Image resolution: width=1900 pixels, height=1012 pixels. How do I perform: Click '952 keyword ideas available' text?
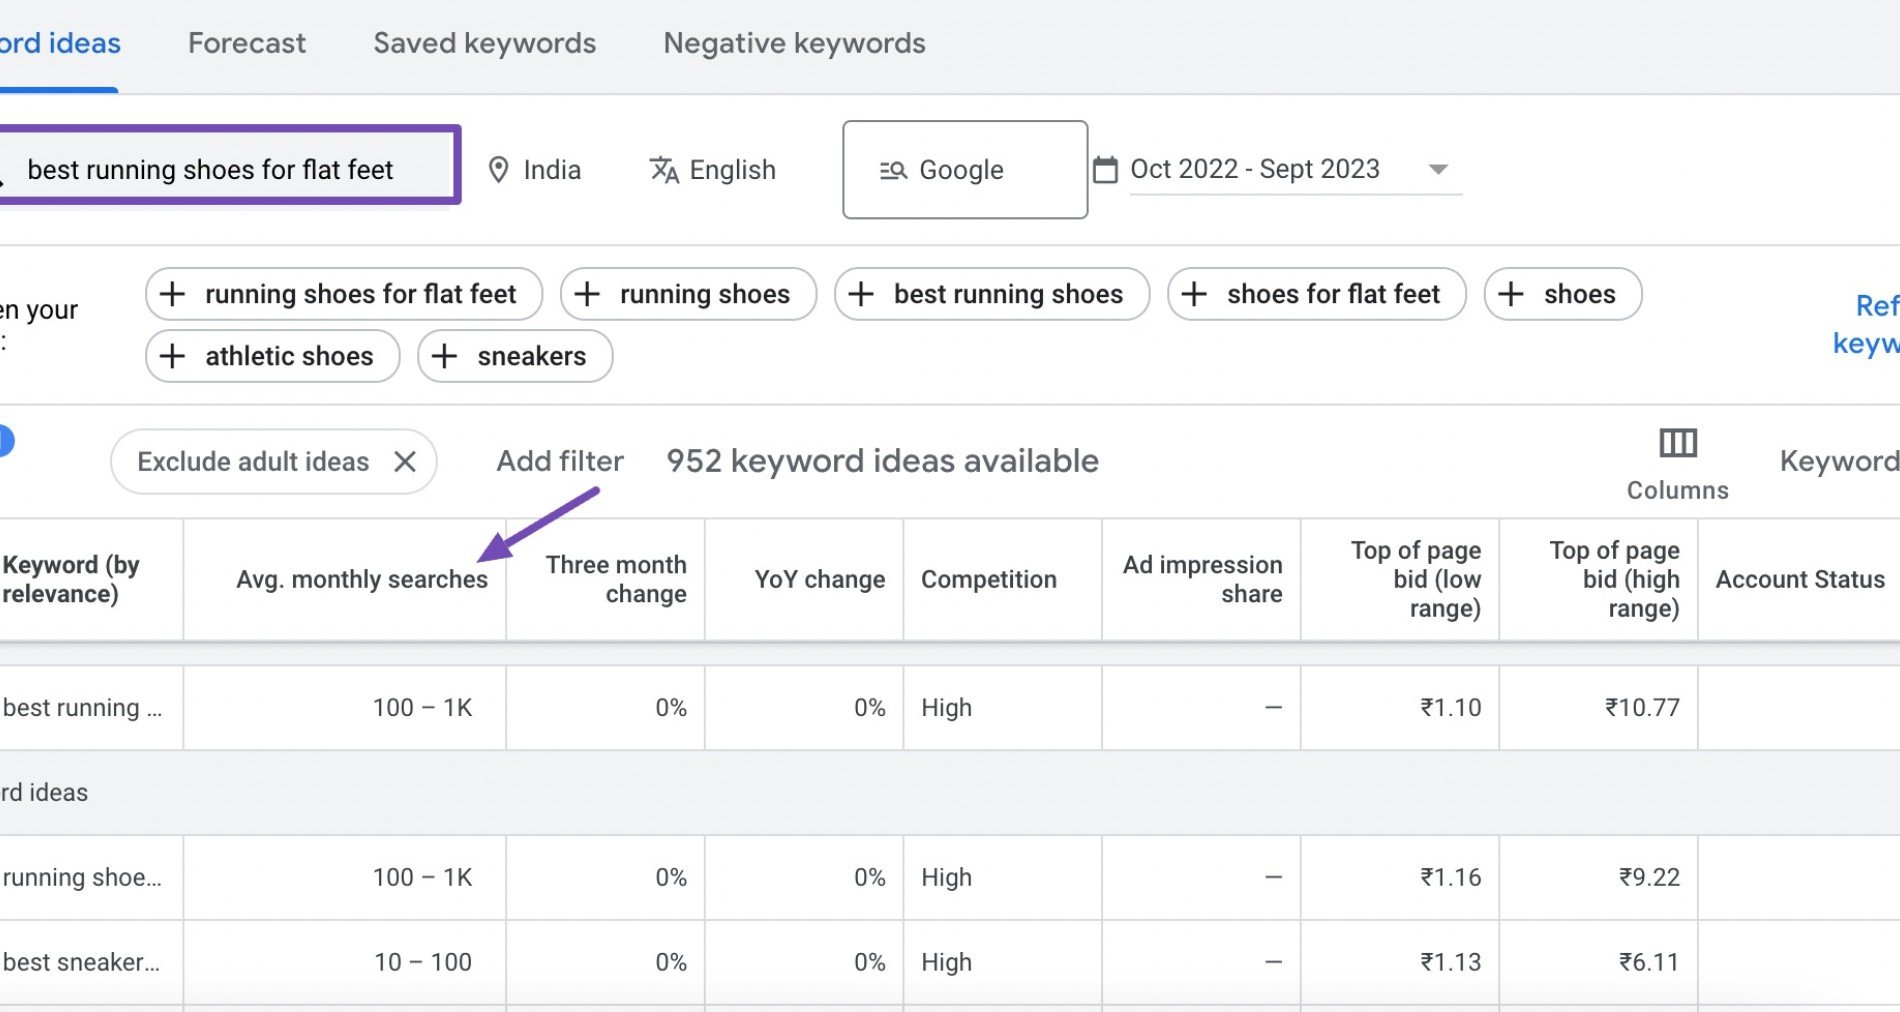[883, 461]
